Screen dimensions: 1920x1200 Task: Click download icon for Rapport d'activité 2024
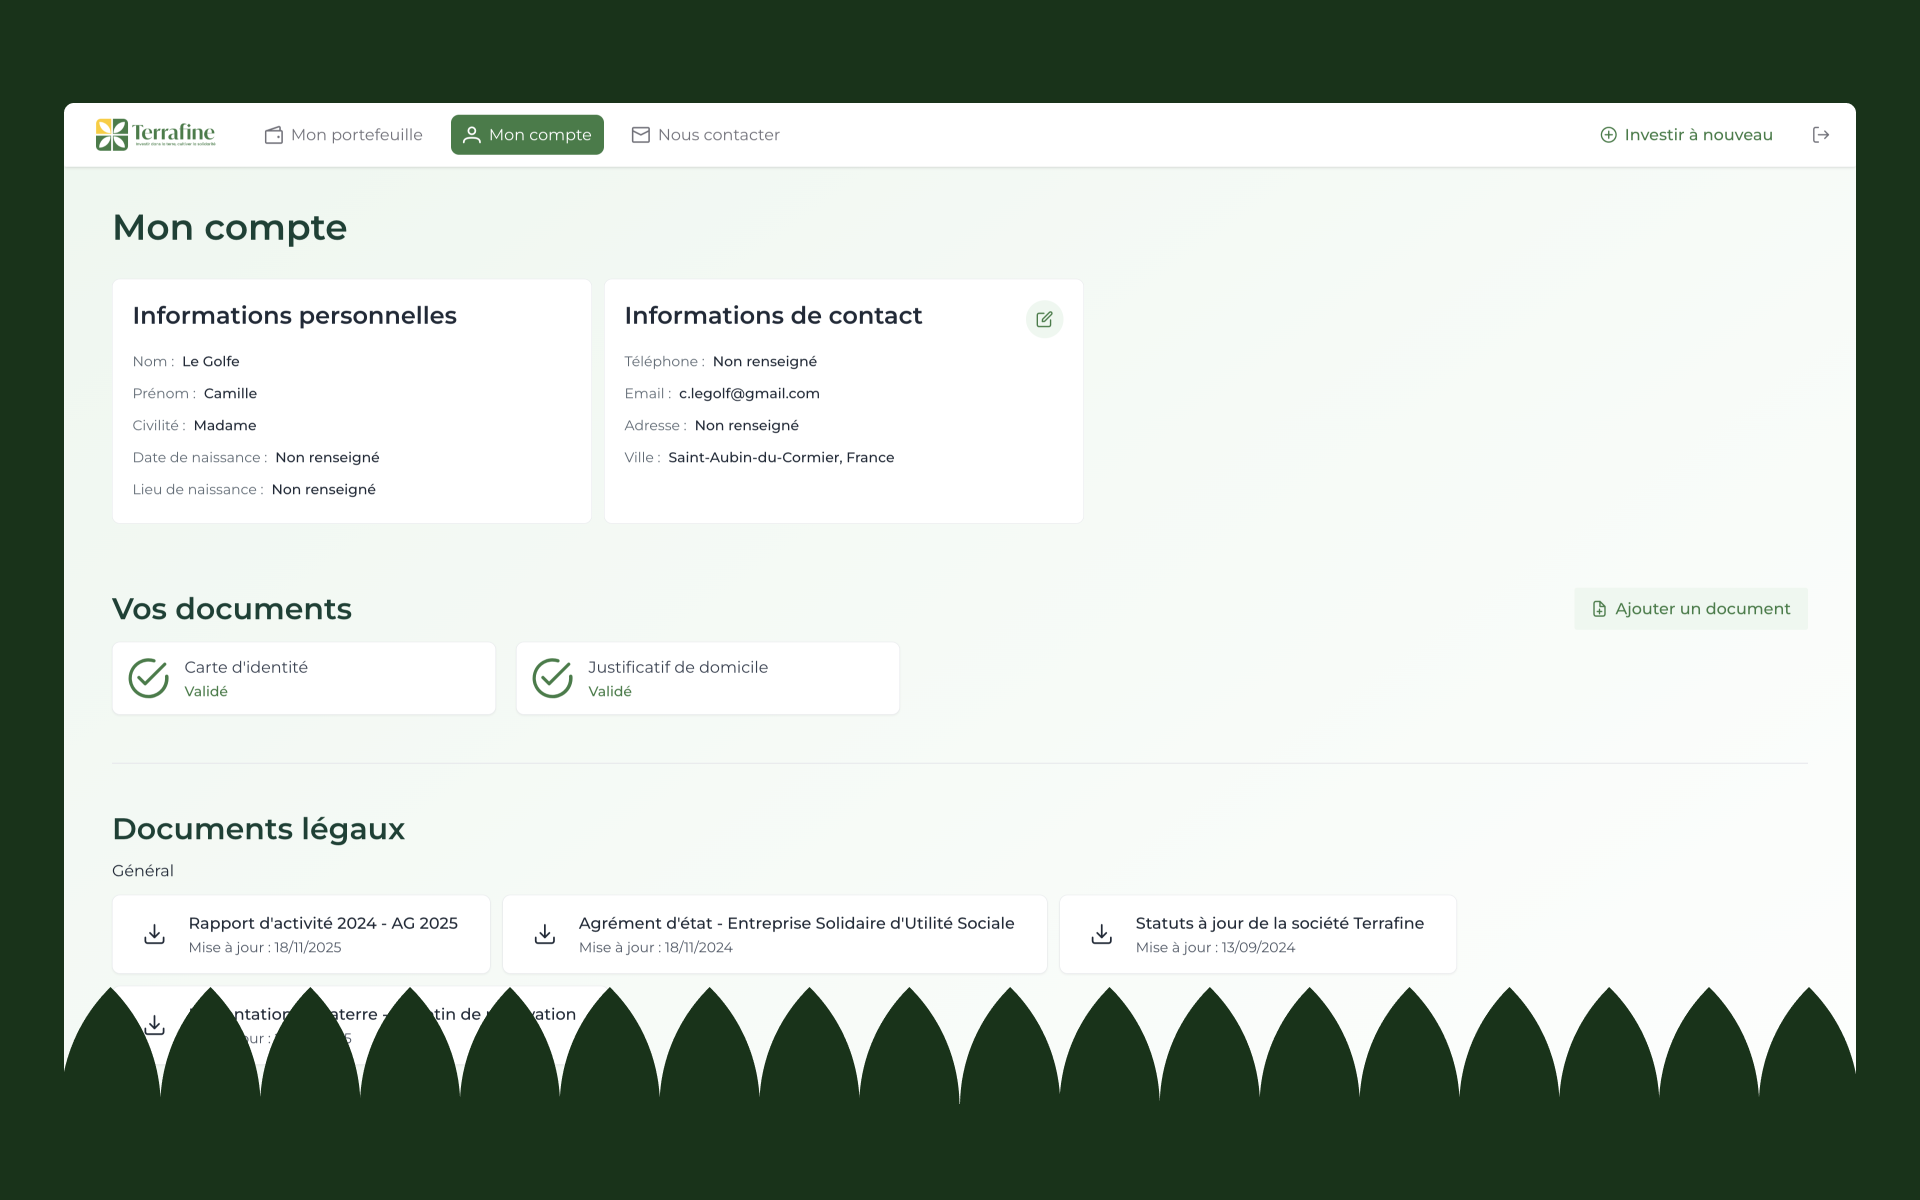(154, 934)
